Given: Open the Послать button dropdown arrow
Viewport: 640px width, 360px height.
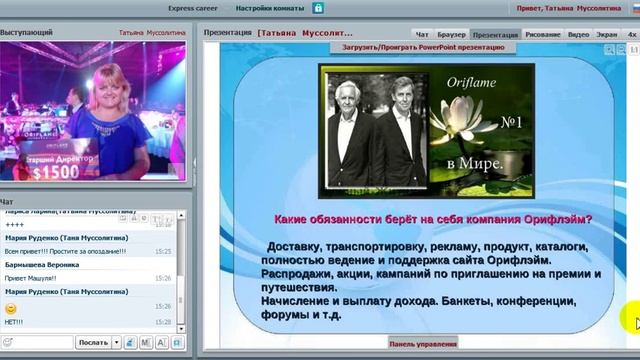Looking at the screenshot, I should (116, 342).
